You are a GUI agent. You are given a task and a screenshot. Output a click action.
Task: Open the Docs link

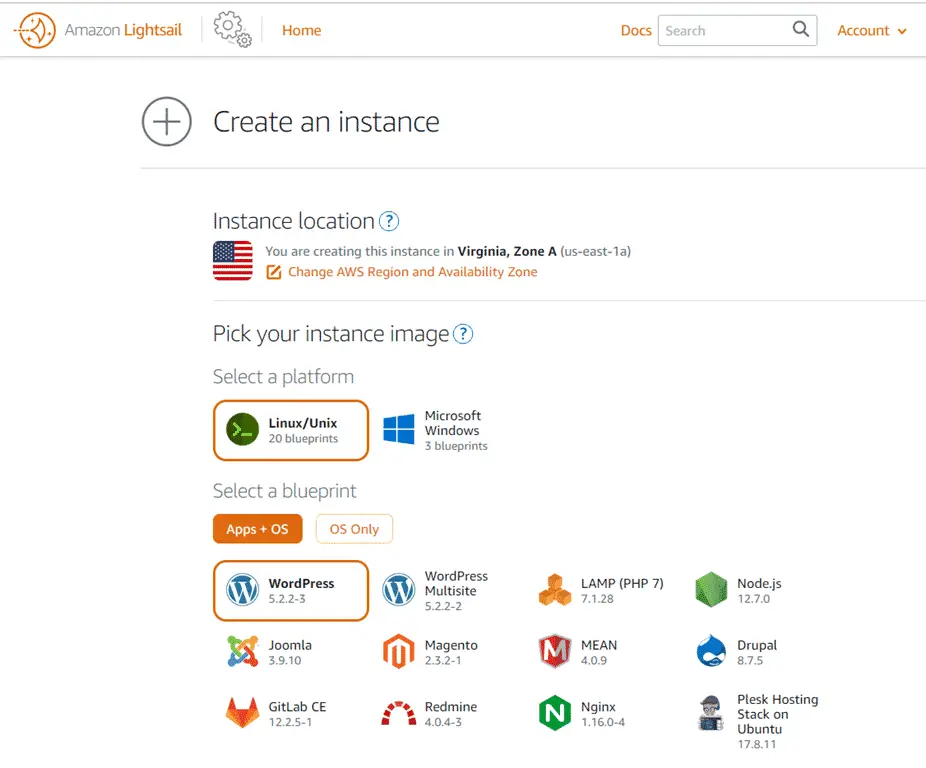(635, 31)
